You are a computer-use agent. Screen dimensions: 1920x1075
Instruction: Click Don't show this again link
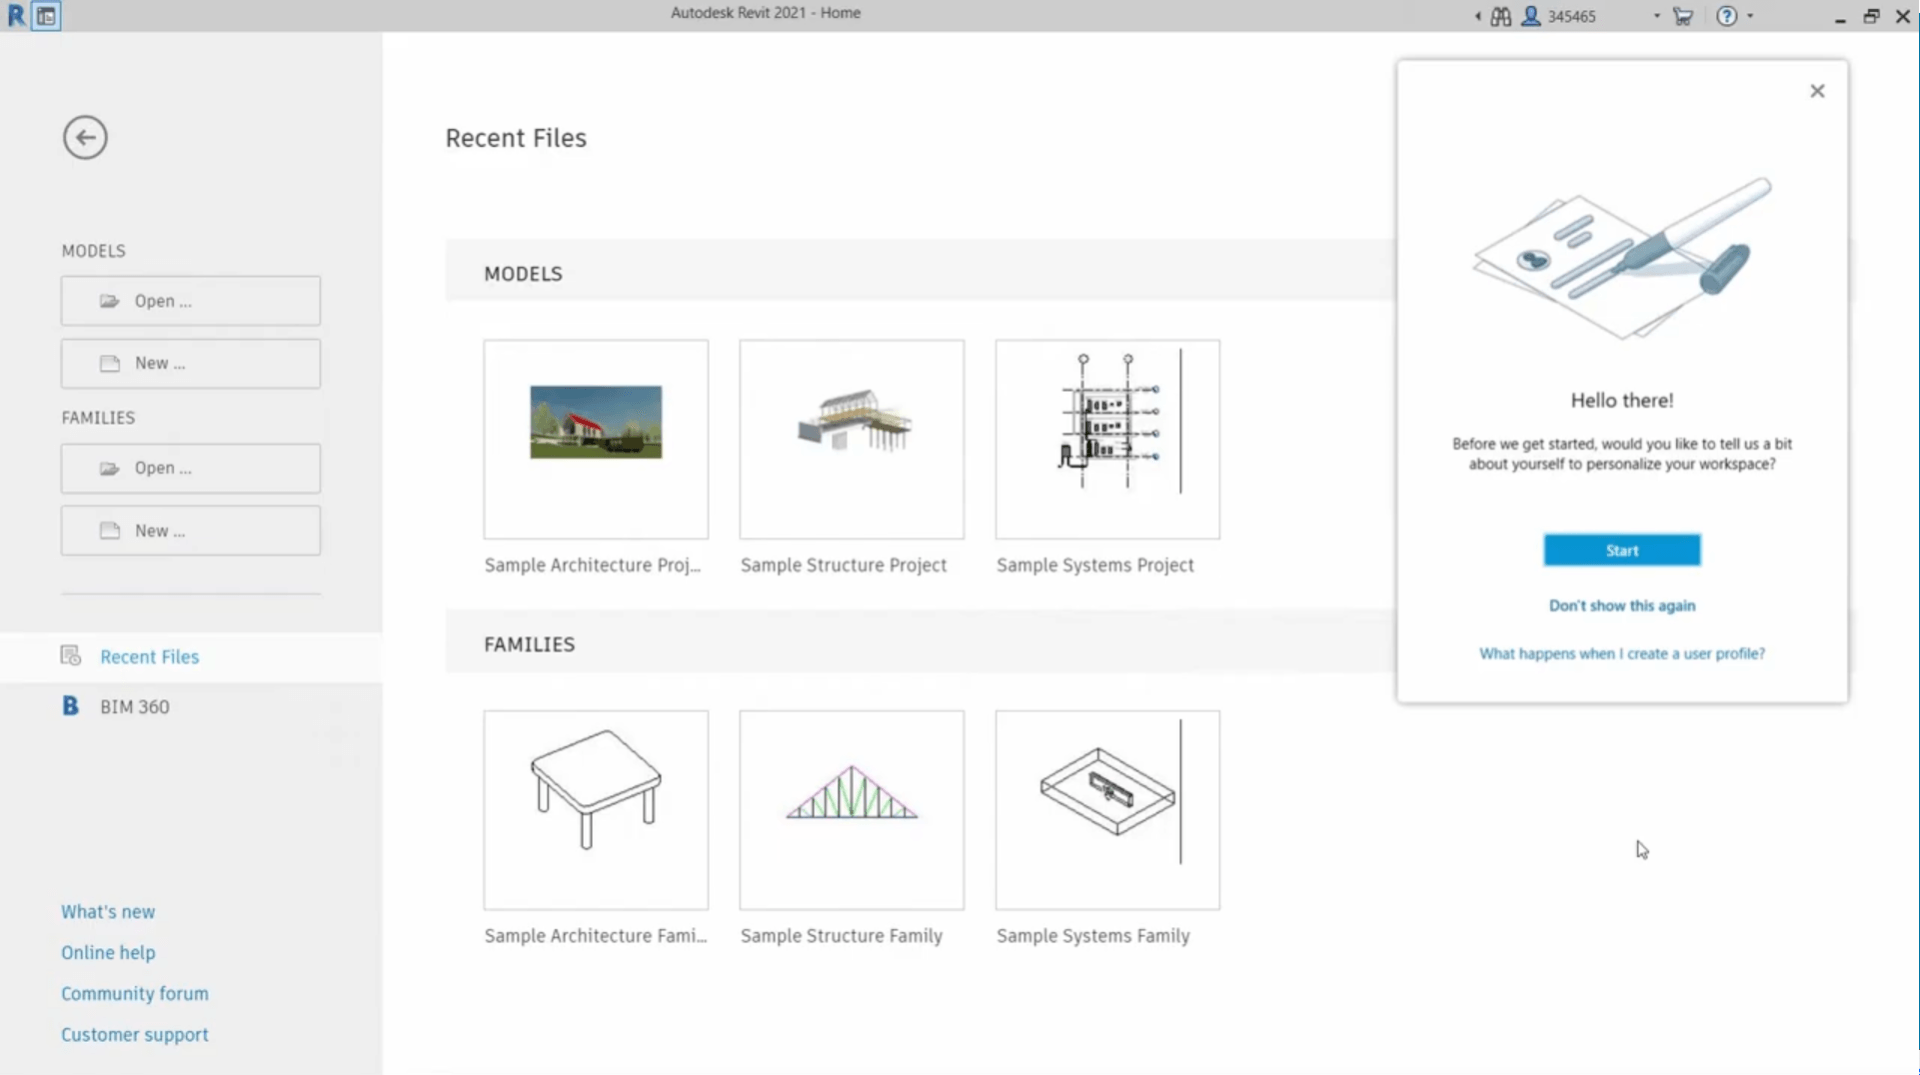click(x=1622, y=606)
